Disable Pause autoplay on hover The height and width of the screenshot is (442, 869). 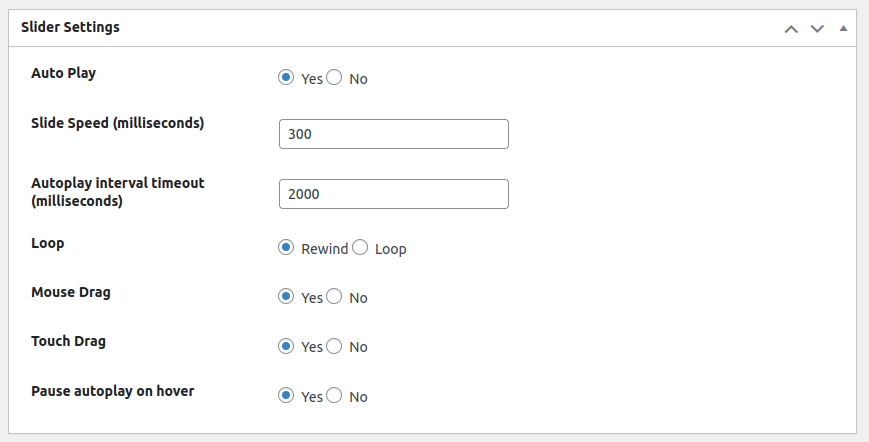point(335,395)
